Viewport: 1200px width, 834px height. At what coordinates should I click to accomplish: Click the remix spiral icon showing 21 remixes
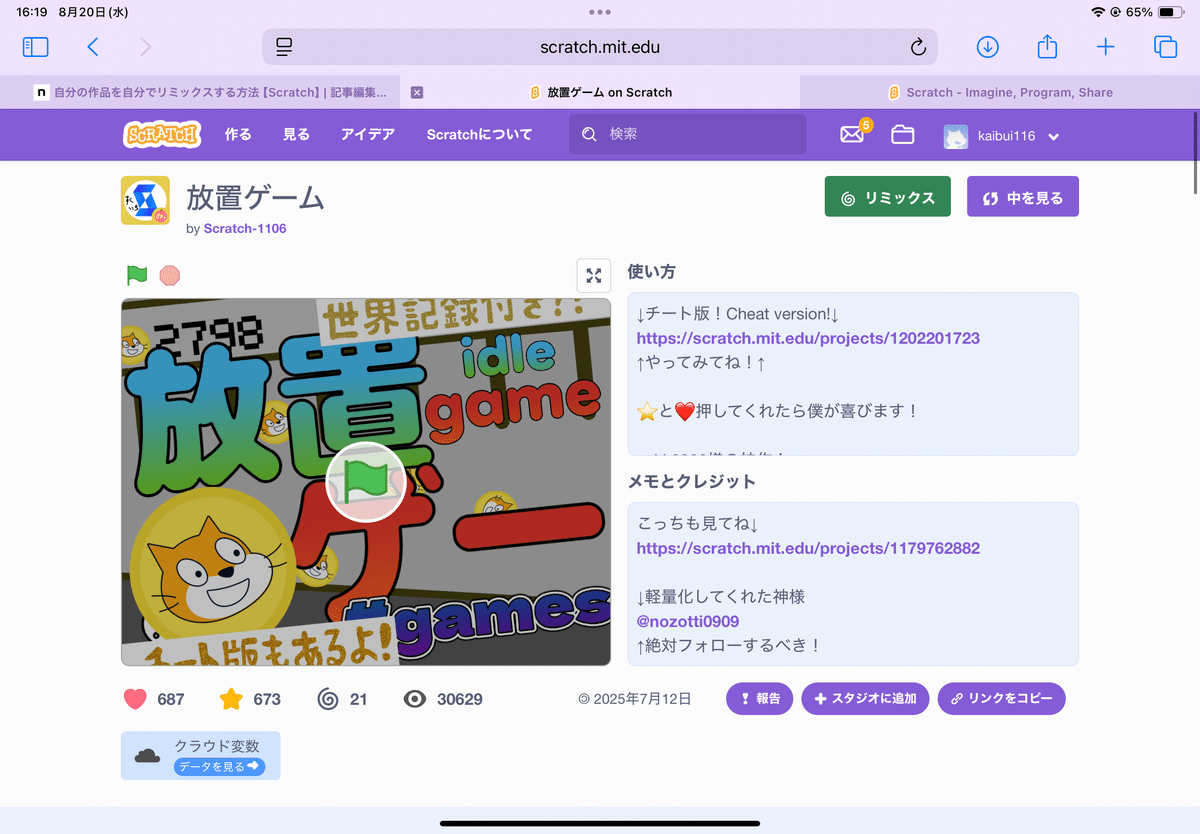(329, 698)
